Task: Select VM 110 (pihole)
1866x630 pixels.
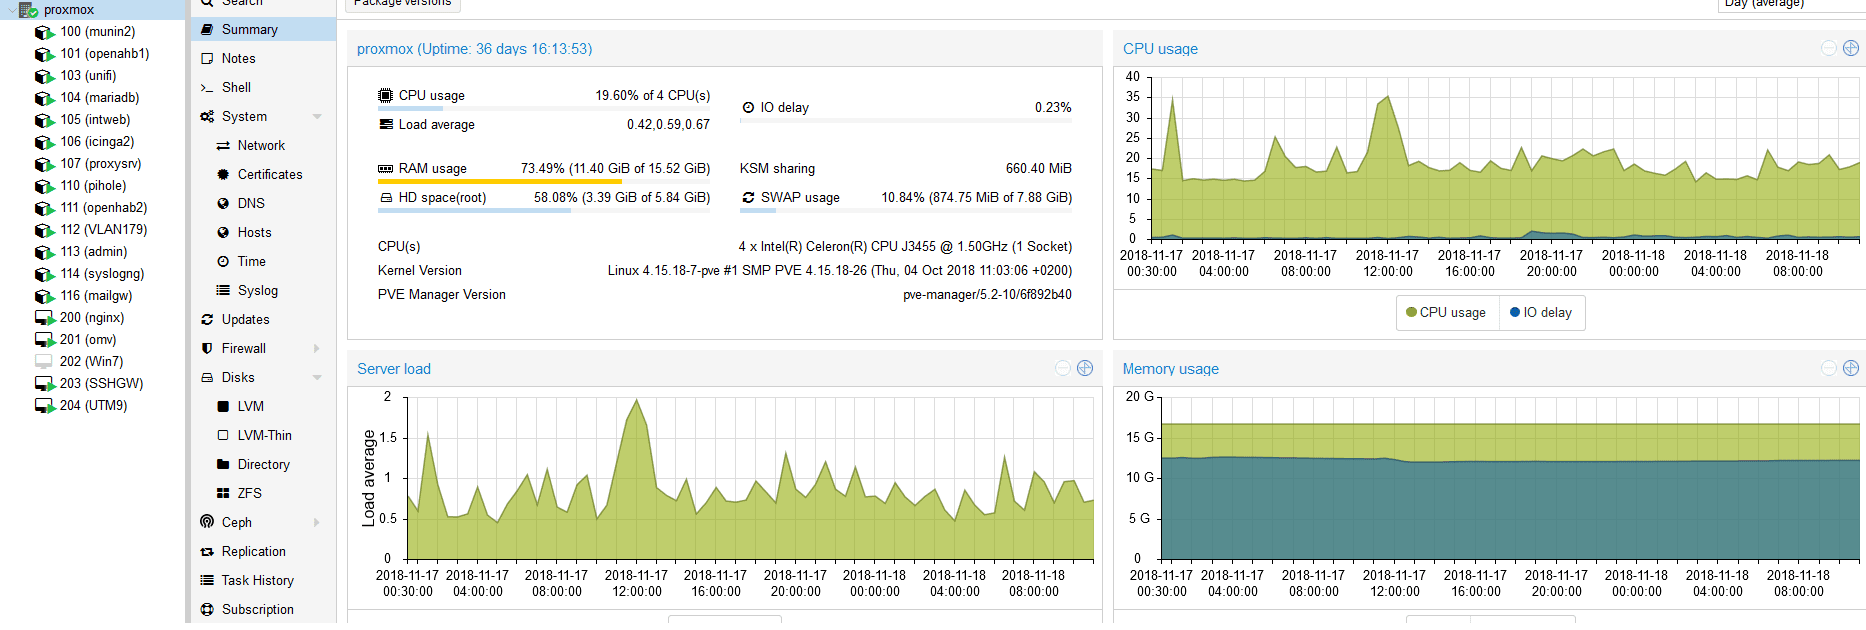Action: 93,186
